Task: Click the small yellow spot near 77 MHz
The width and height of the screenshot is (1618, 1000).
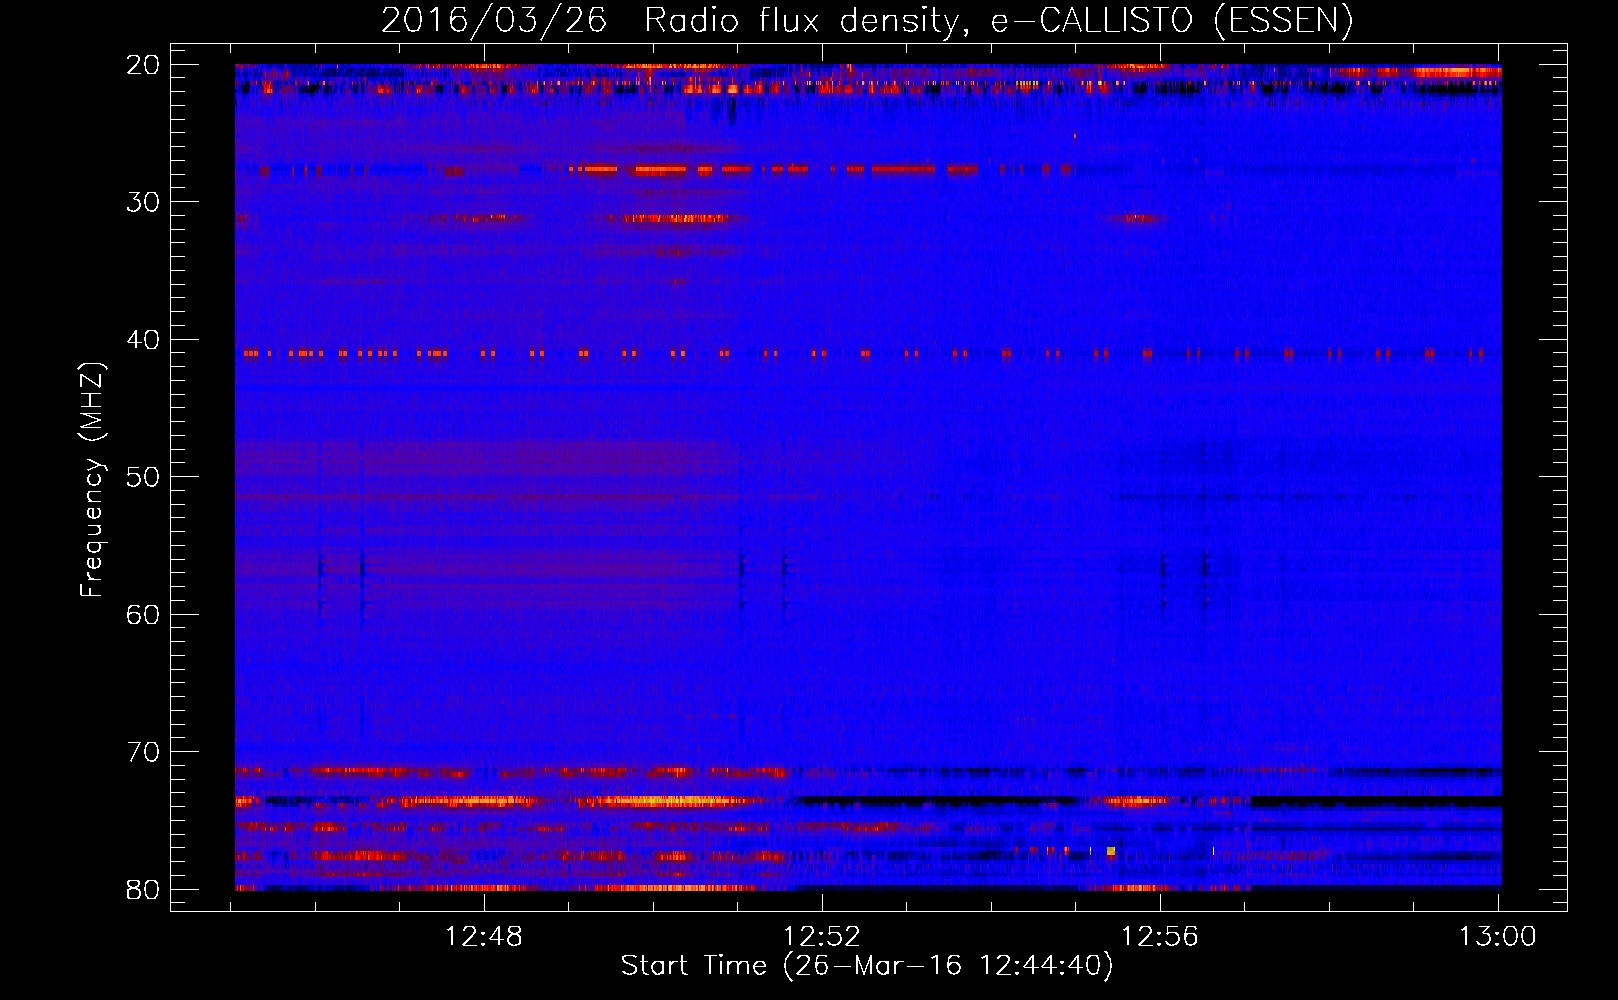Action: 1111,851
